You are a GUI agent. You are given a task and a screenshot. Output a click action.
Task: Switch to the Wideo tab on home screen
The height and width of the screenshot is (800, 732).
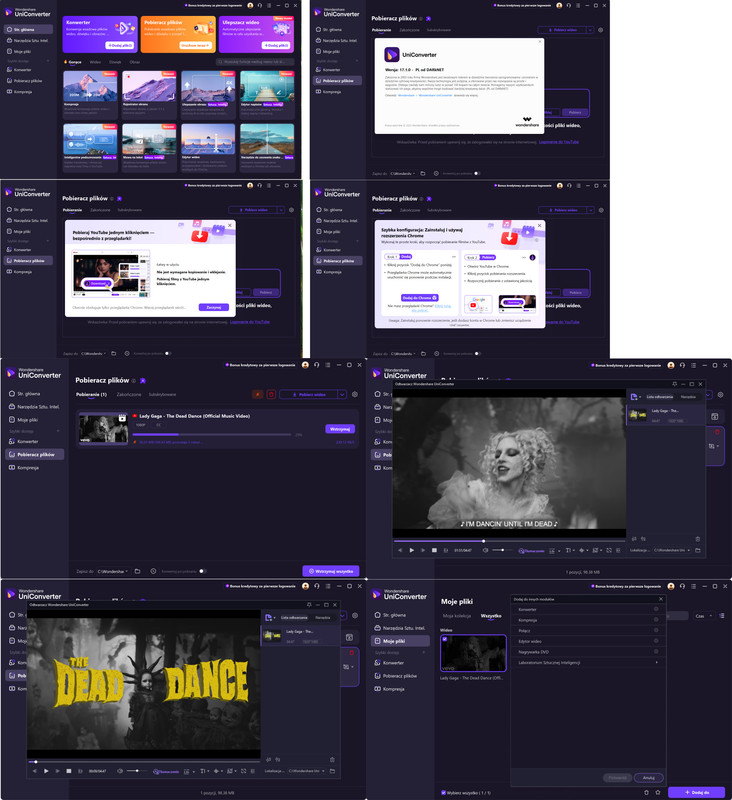[95, 62]
